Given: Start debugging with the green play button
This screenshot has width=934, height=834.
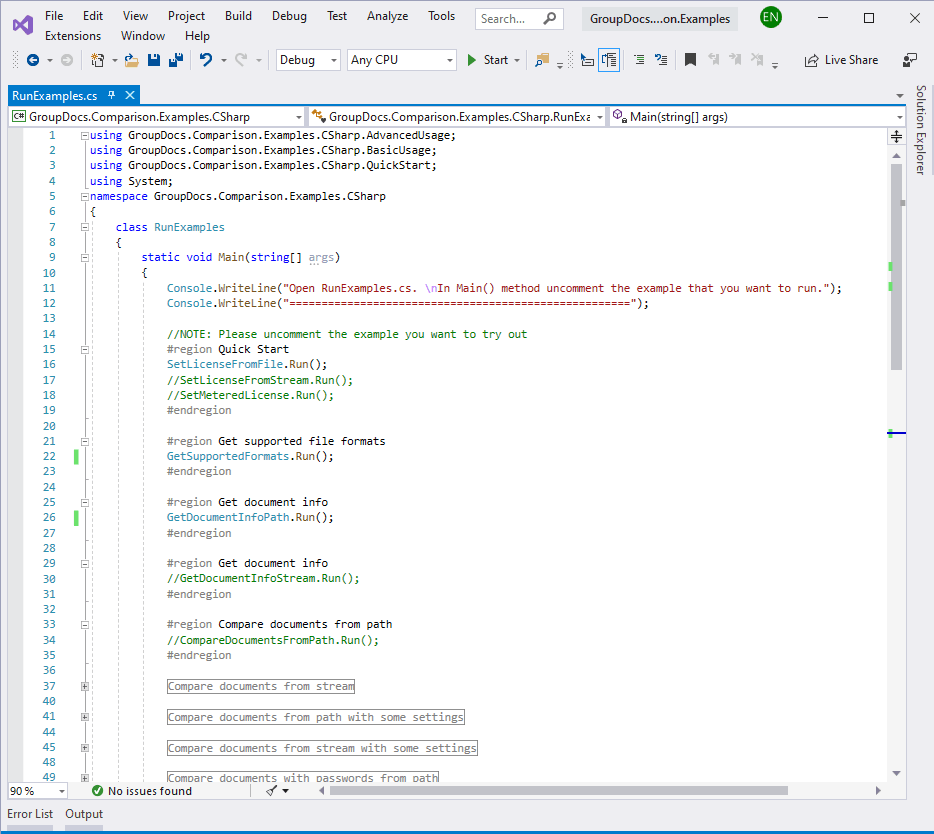Looking at the screenshot, I should coord(472,60).
